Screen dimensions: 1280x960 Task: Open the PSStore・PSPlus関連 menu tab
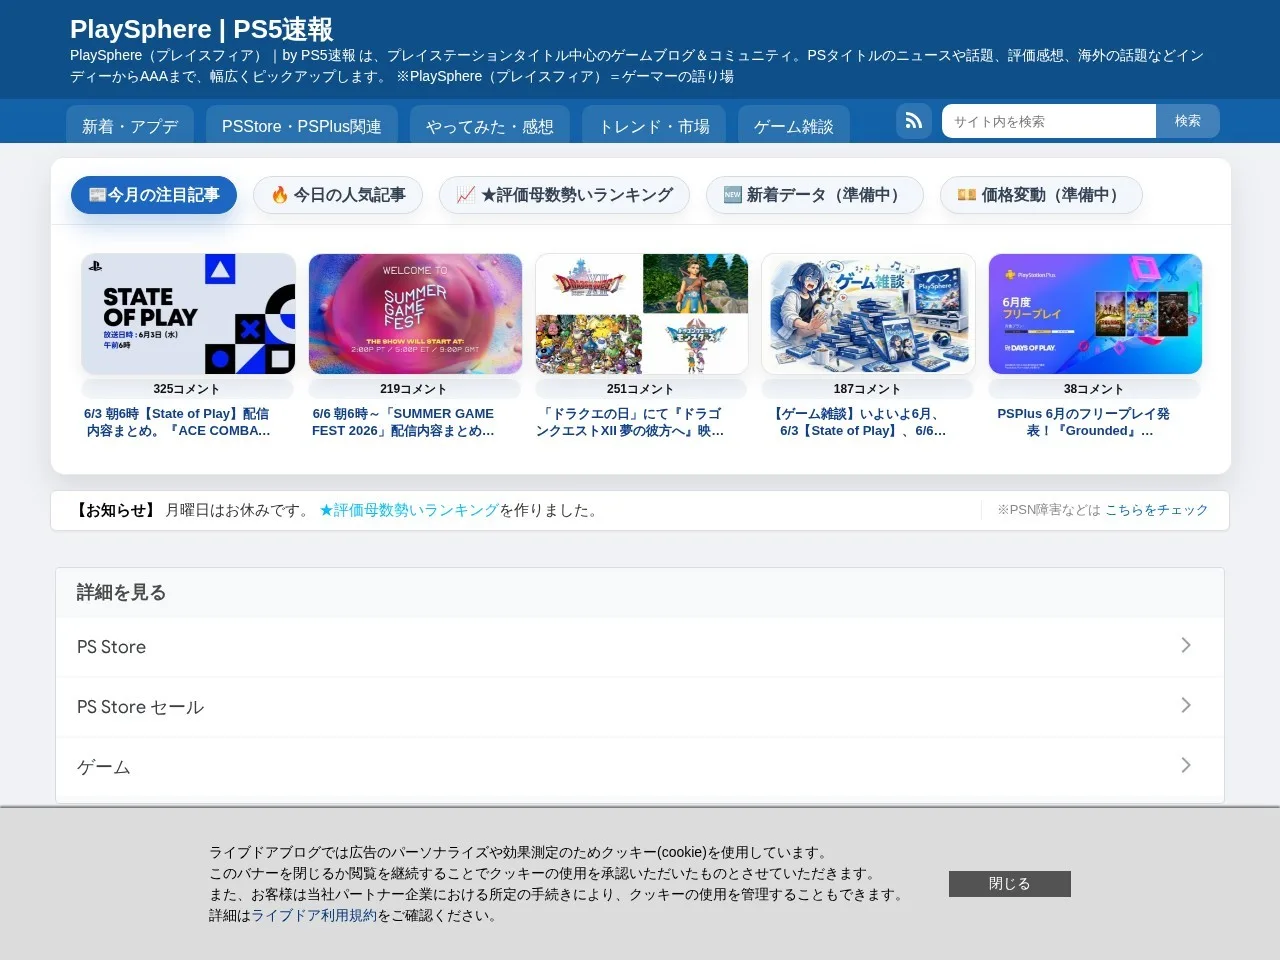point(301,125)
